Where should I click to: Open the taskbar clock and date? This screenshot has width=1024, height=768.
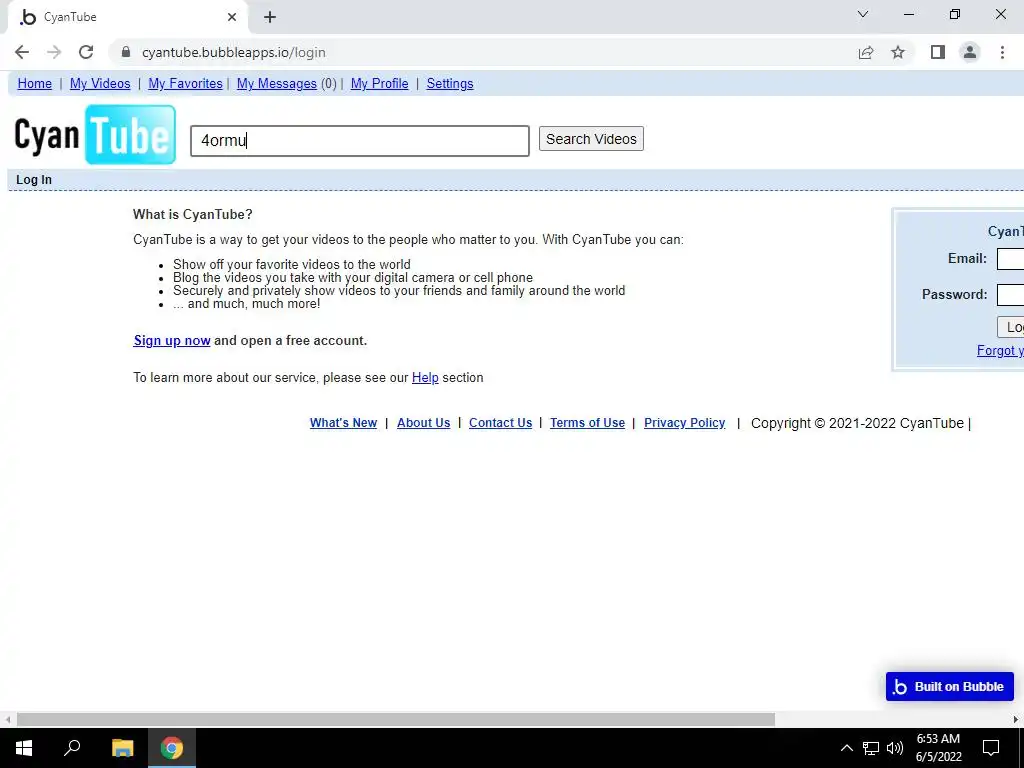(x=938, y=748)
